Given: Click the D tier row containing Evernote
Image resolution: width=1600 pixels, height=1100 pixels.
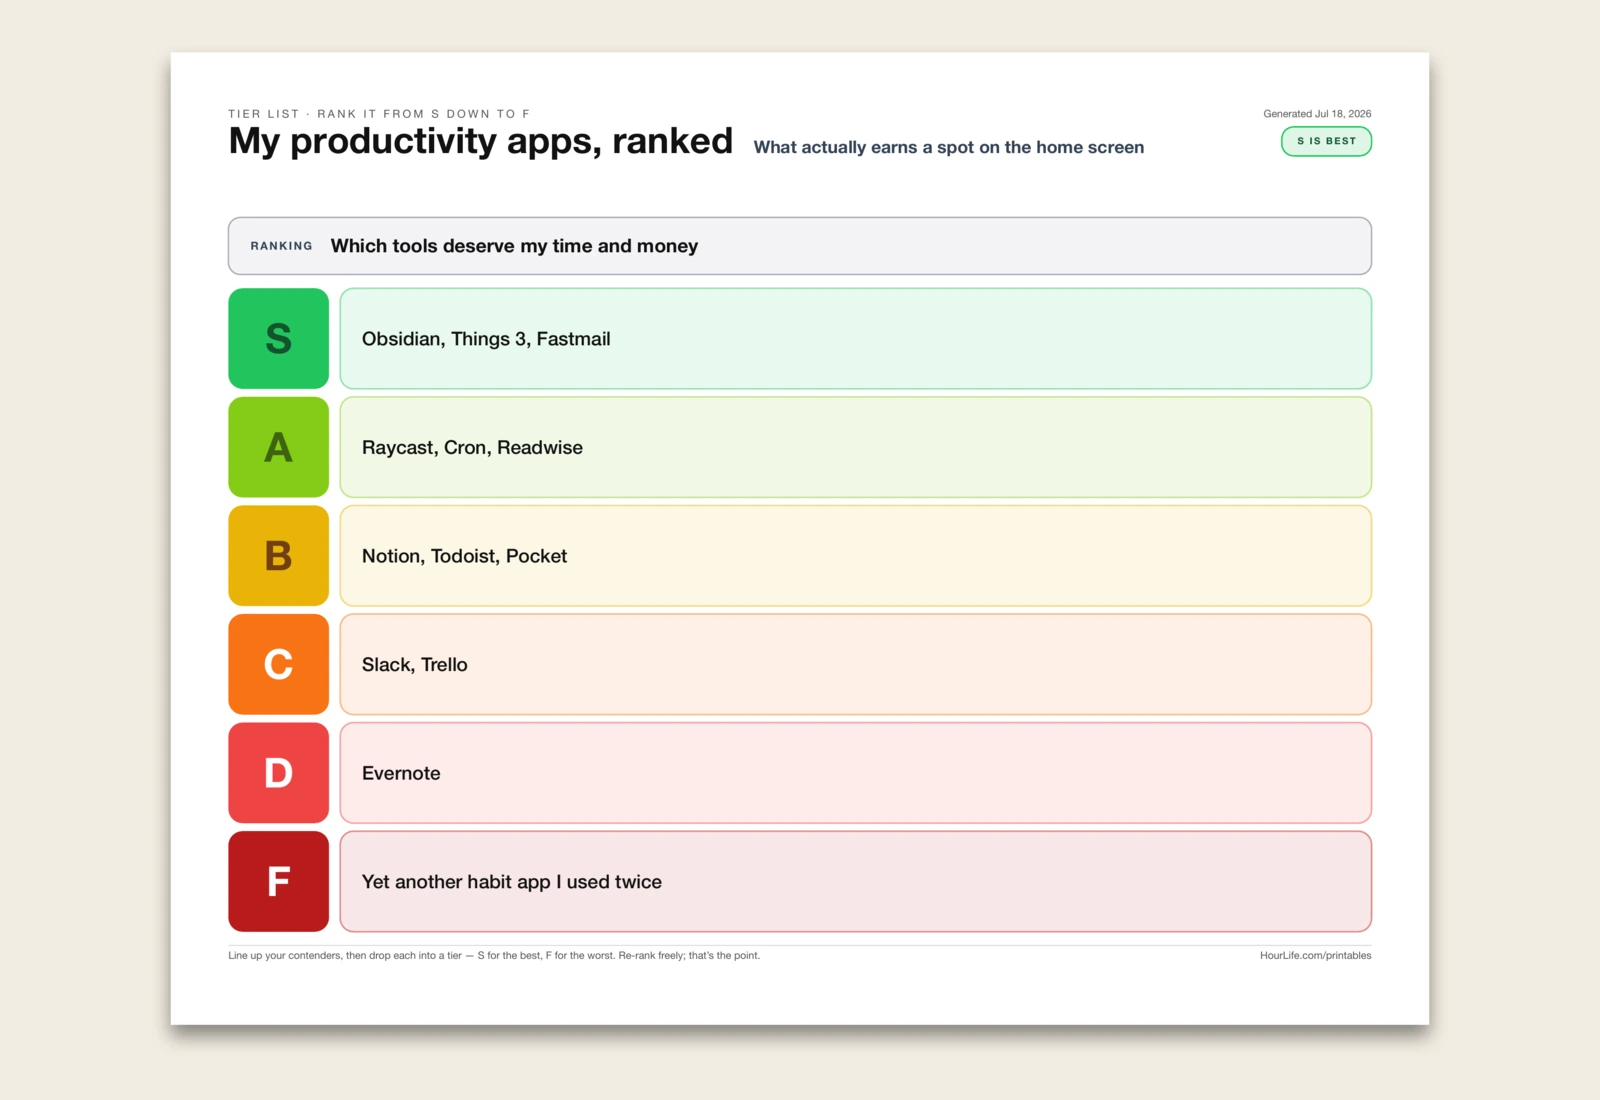Looking at the screenshot, I should click(x=855, y=773).
